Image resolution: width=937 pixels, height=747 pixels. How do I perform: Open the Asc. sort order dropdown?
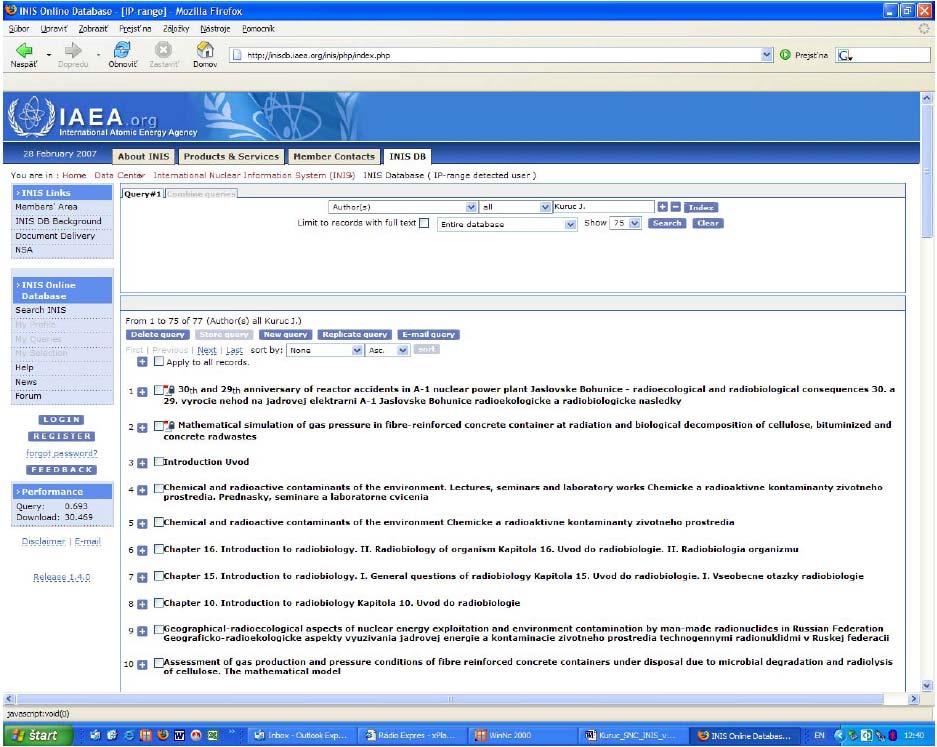[387, 350]
